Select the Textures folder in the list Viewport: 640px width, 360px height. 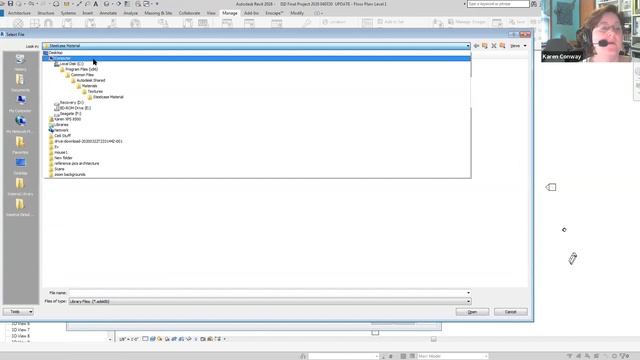pos(93,91)
